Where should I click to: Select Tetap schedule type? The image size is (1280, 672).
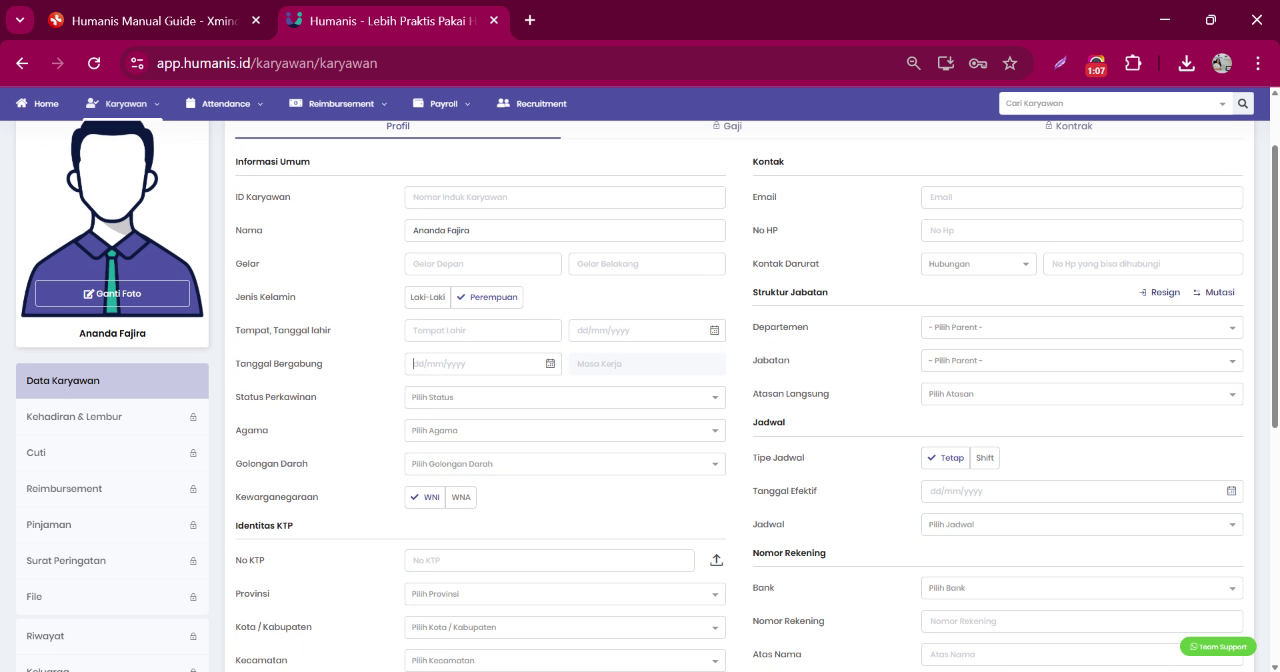(946, 458)
